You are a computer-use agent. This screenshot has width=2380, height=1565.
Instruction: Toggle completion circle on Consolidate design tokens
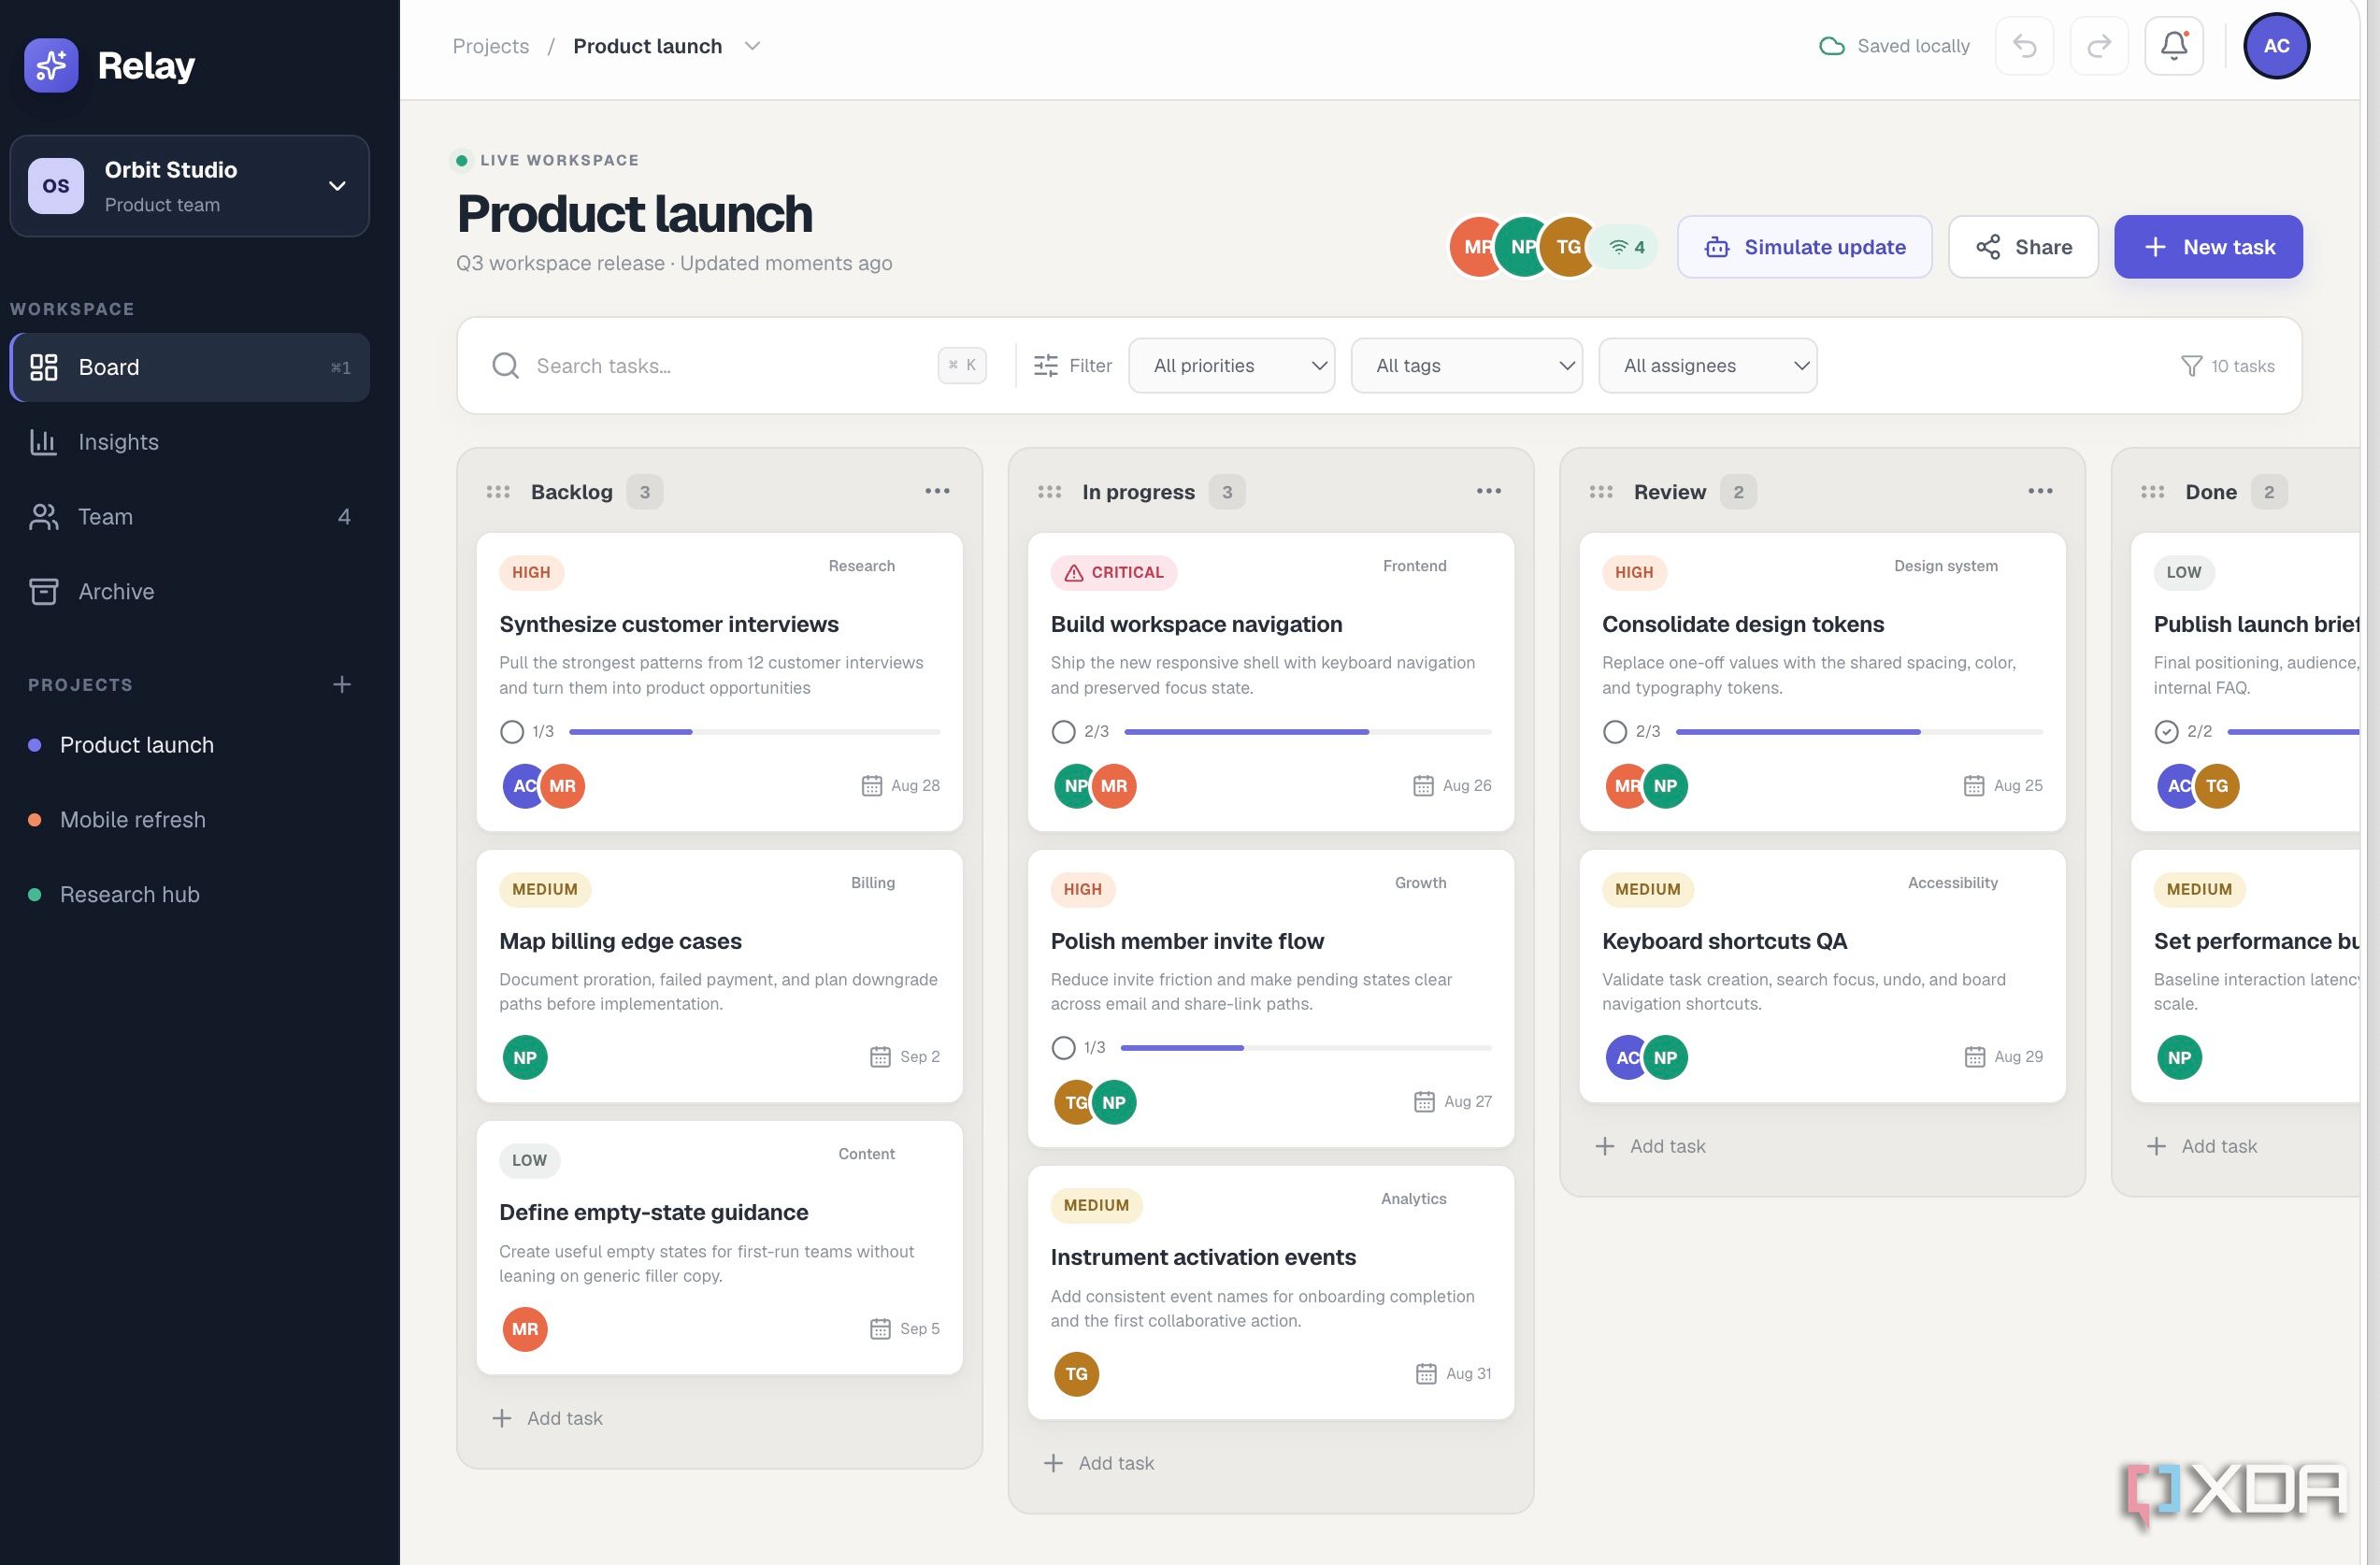pyautogui.click(x=1614, y=732)
